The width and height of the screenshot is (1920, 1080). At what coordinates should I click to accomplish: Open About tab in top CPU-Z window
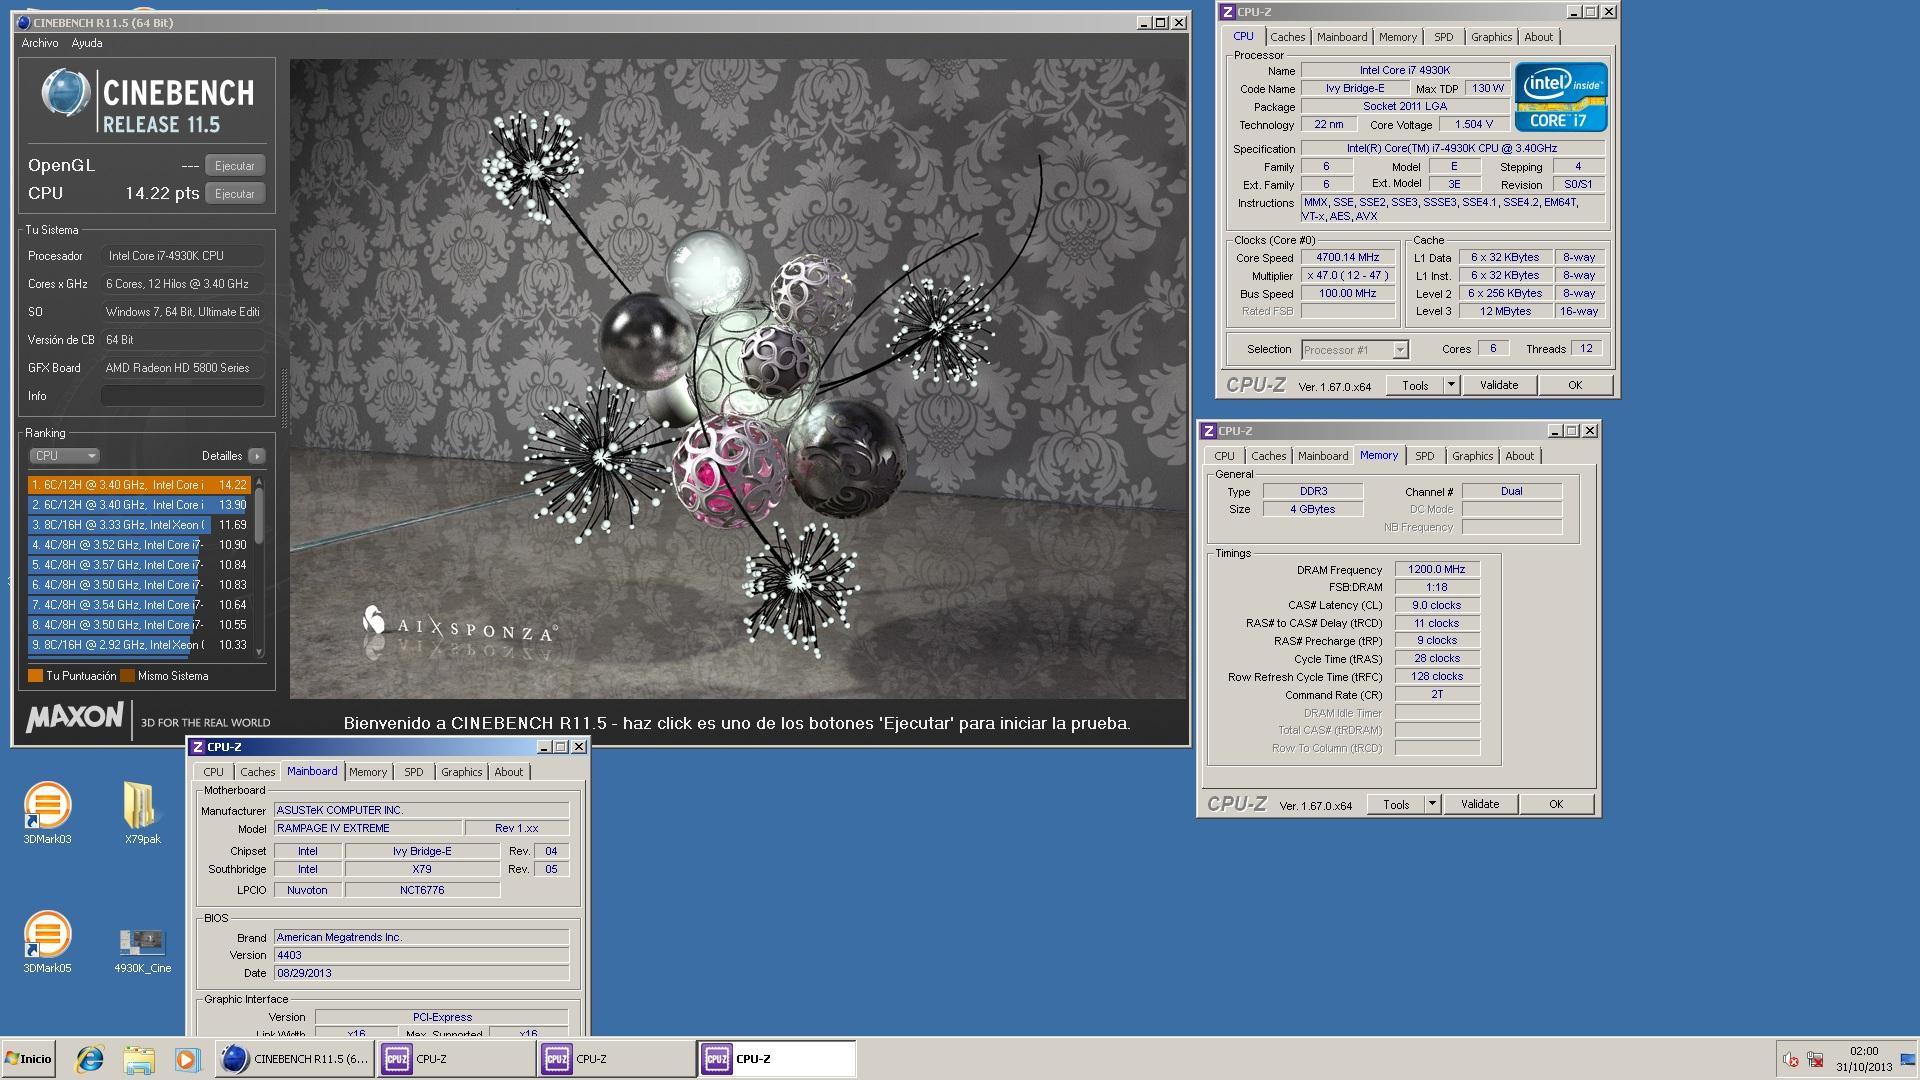[x=1538, y=37]
